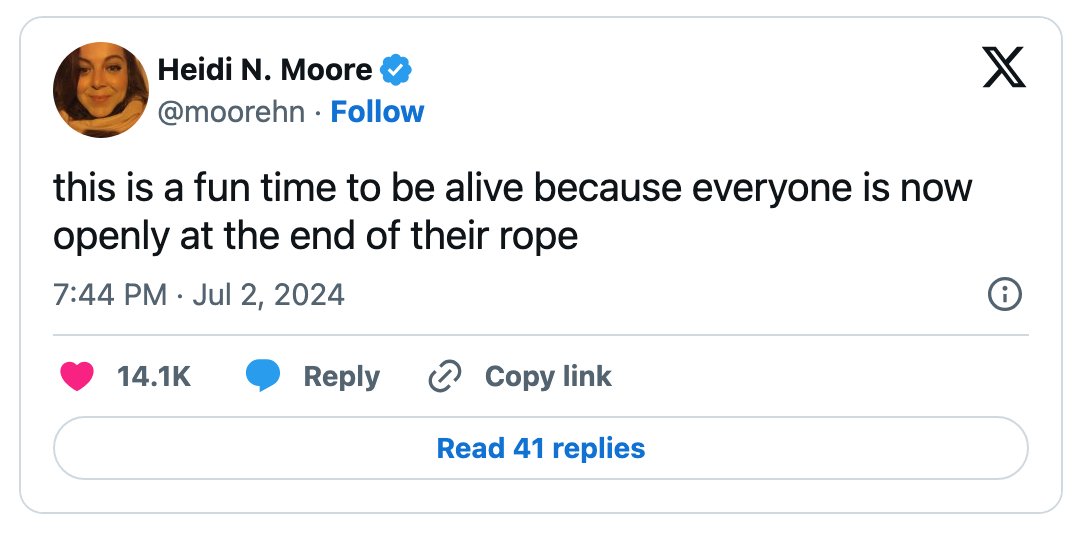Click the blue speech bubble reply icon
The height and width of the screenshot is (535, 1082).
pos(263,376)
